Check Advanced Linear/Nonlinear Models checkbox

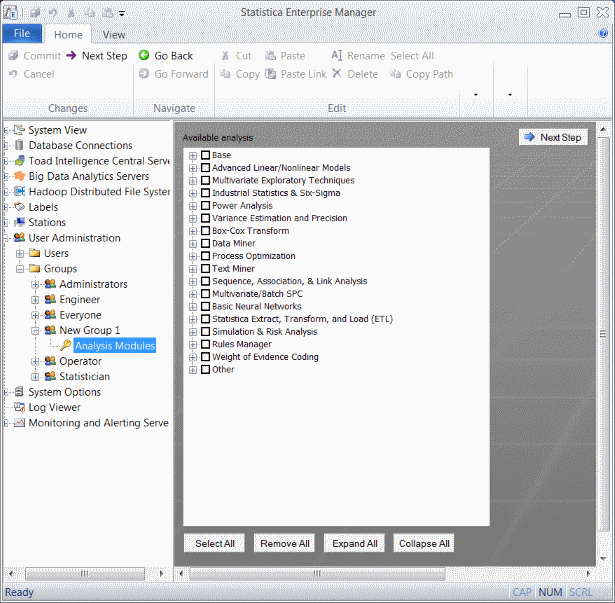[206, 168]
